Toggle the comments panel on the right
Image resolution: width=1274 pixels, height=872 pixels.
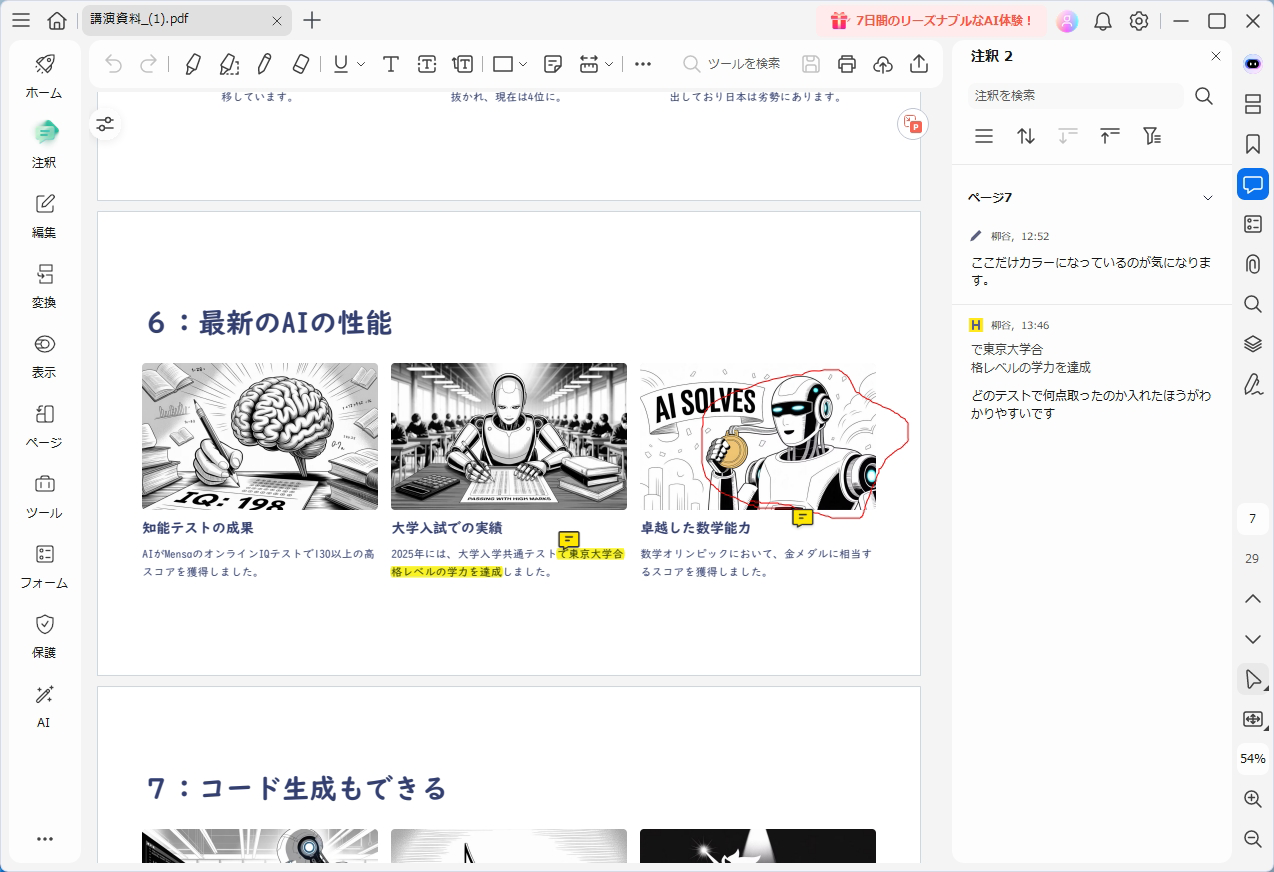pyautogui.click(x=1252, y=183)
